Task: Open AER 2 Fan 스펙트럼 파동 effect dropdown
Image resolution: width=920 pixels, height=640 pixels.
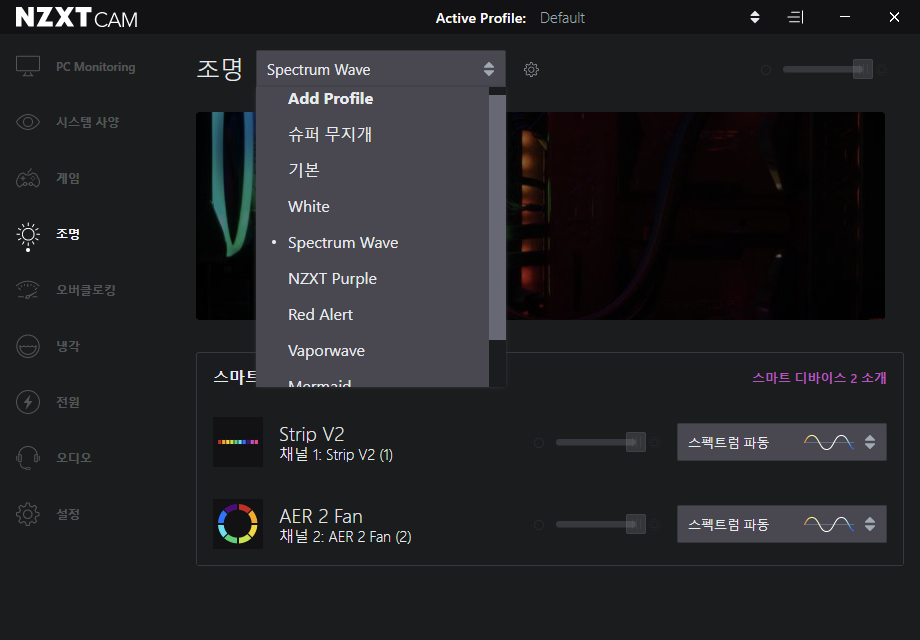Action: point(782,524)
